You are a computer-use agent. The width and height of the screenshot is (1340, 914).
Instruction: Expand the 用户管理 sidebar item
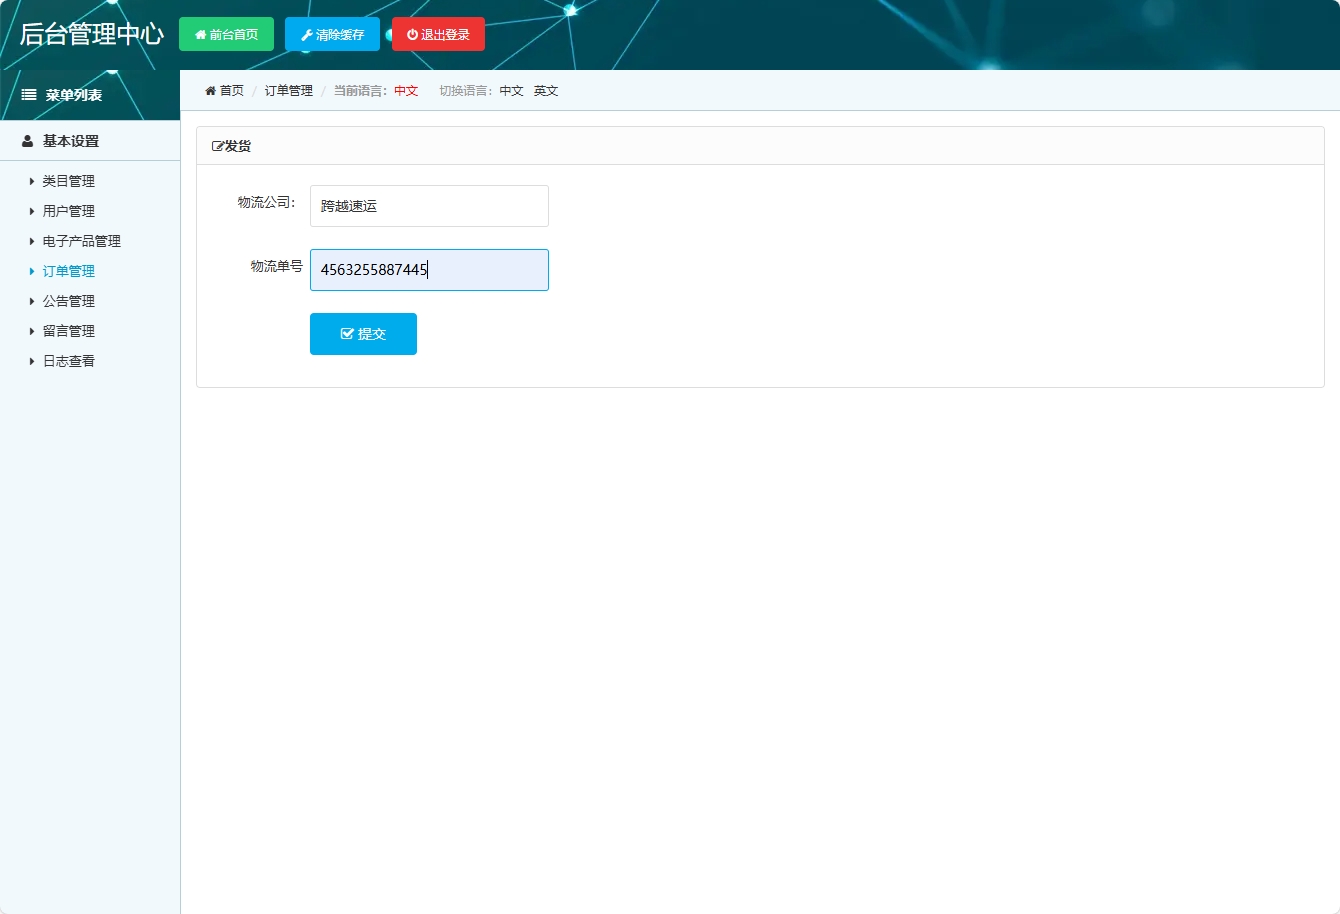pos(68,211)
